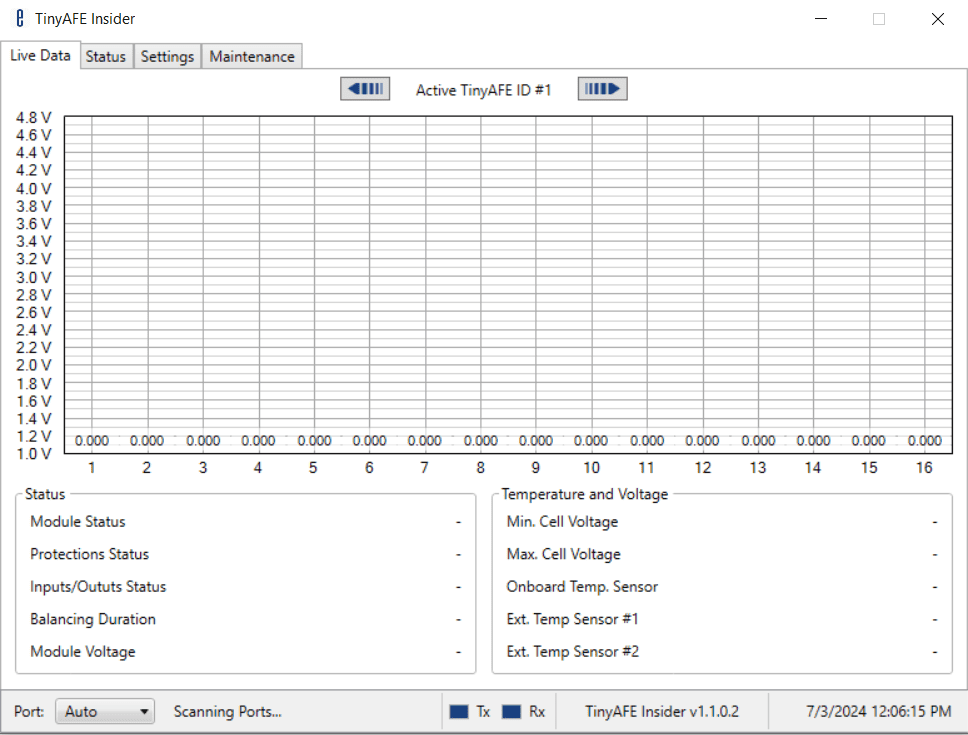Click the Protections Status label
Screen dimensions: 968x735
coord(90,554)
